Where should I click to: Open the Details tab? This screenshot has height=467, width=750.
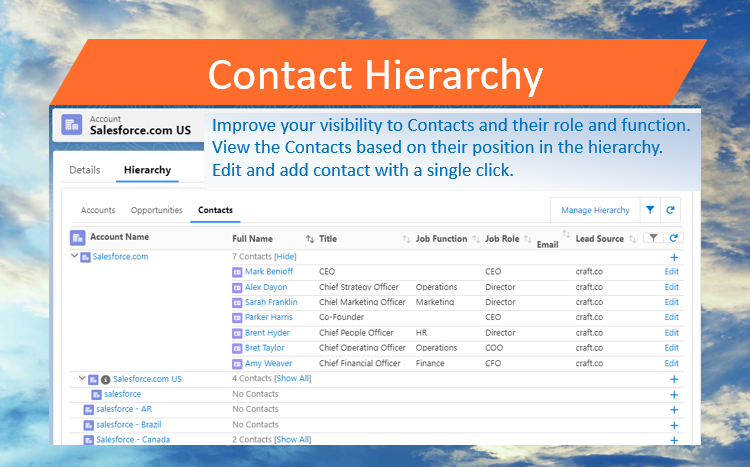click(x=85, y=170)
